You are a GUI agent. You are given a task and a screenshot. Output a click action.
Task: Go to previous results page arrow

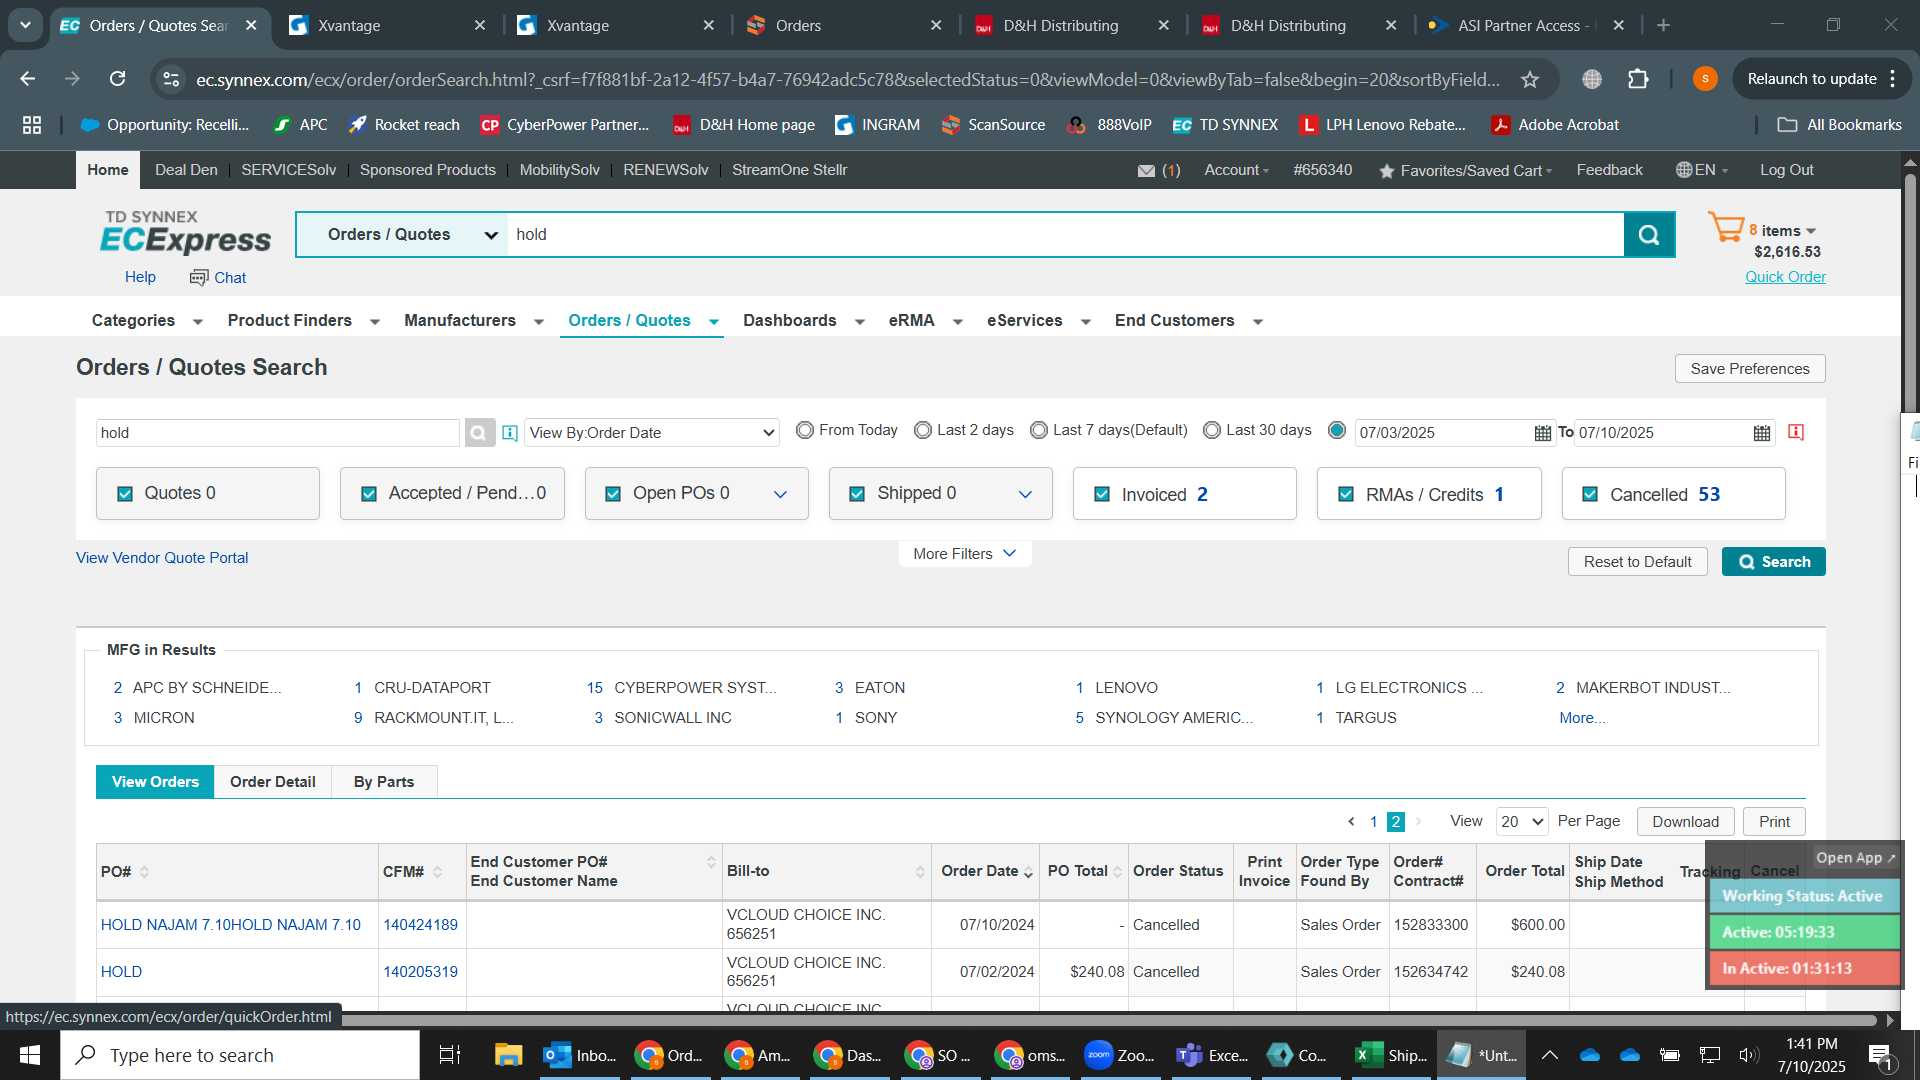coord(1351,822)
